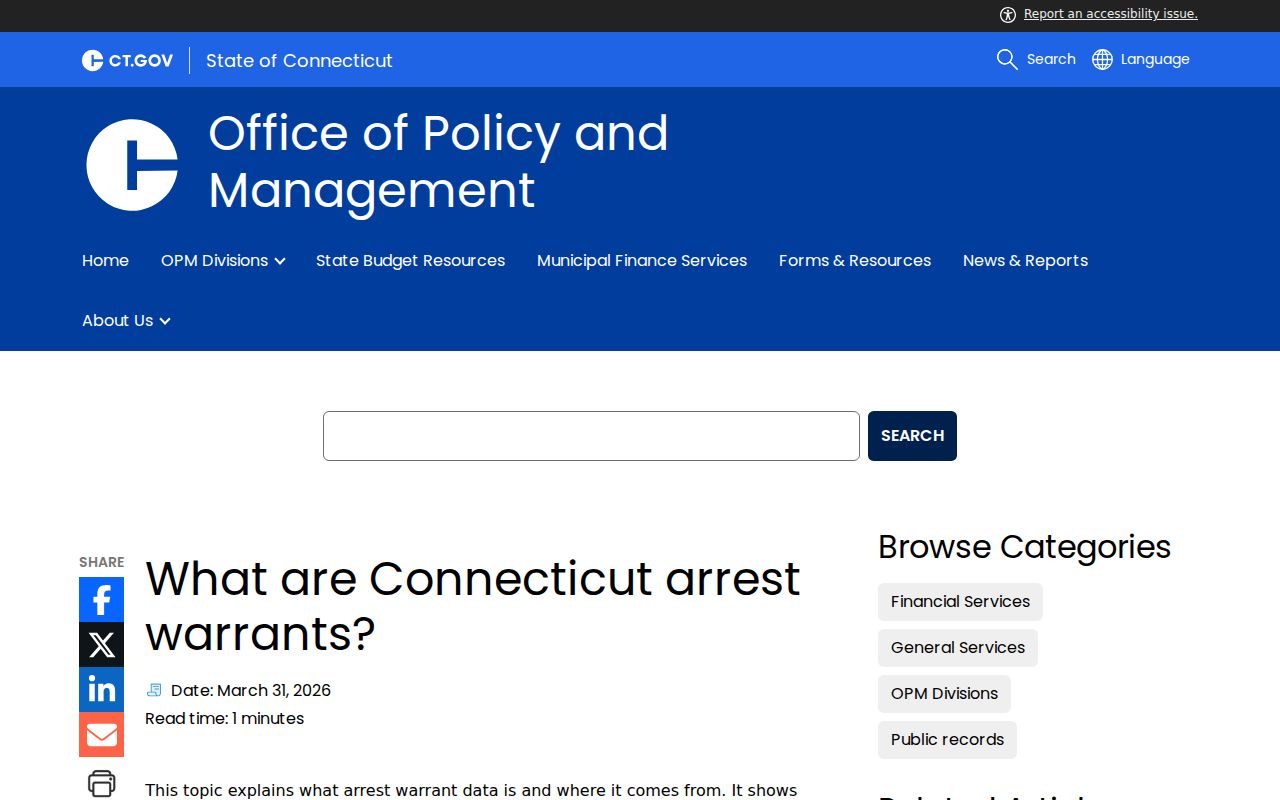Open News & Reports menu
Screen dimensions: 1280x800
point(1025,260)
